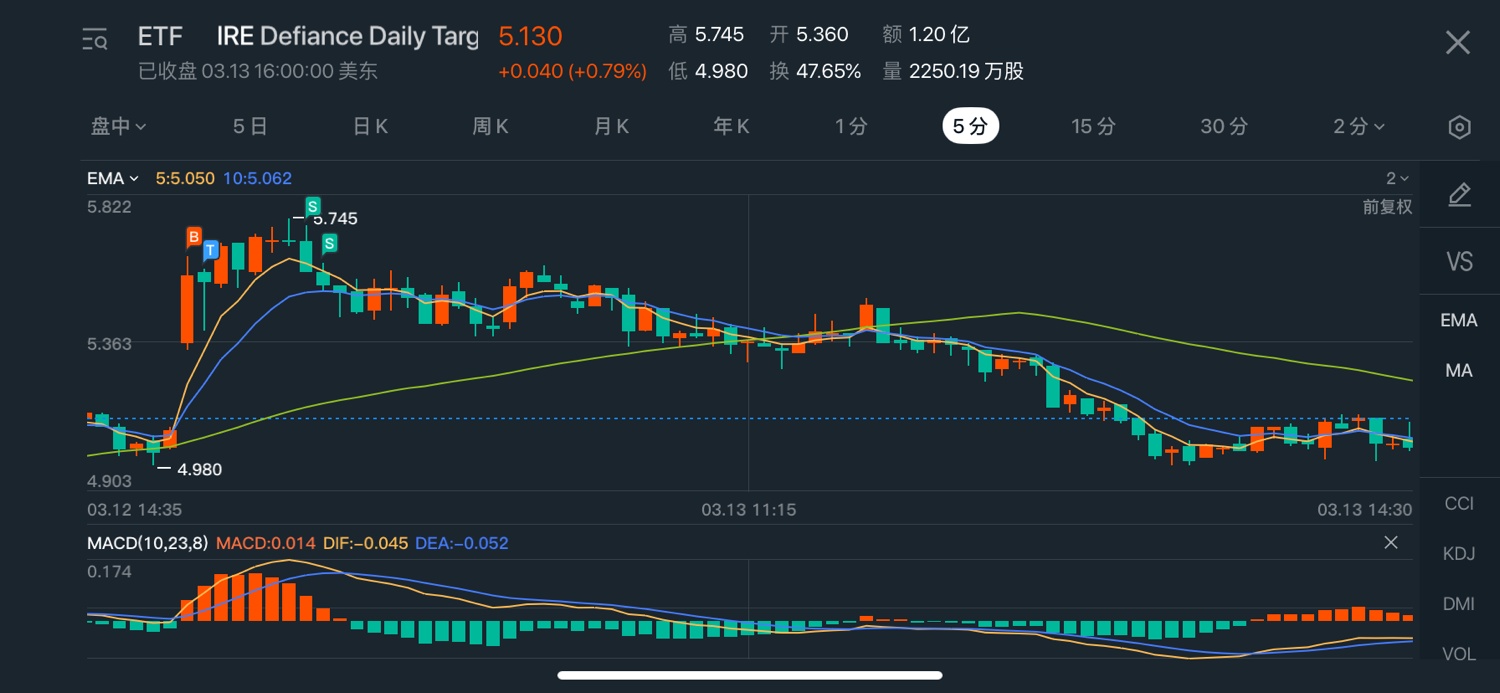
Task: Close the chart view with X
Action: (1458, 42)
